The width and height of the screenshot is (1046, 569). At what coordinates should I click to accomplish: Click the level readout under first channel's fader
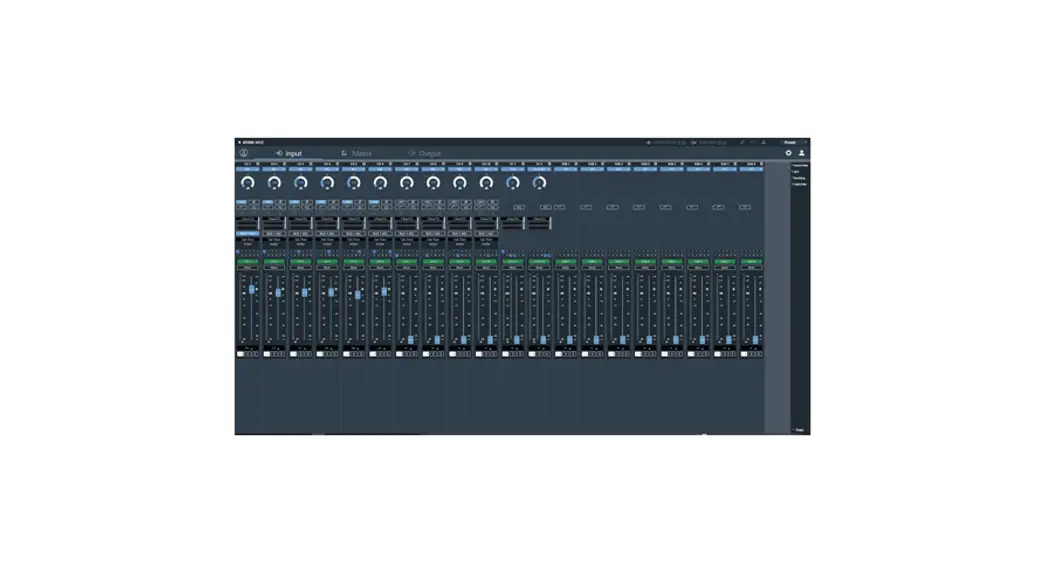point(247,348)
